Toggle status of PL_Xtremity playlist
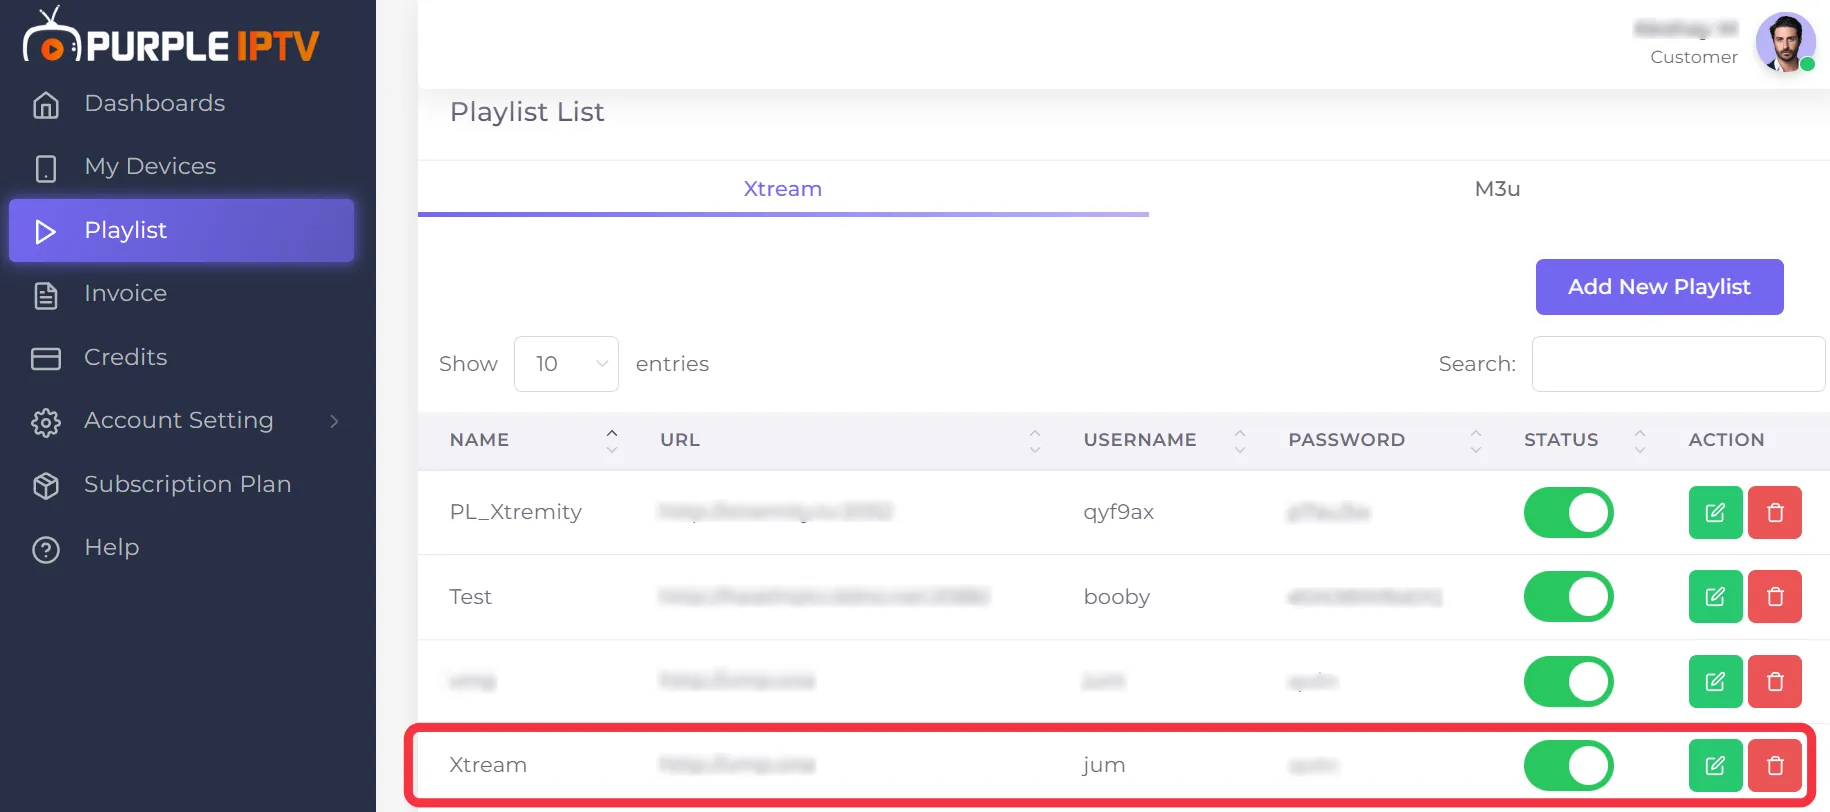Viewport: 1830px width, 812px height. coord(1568,513)
